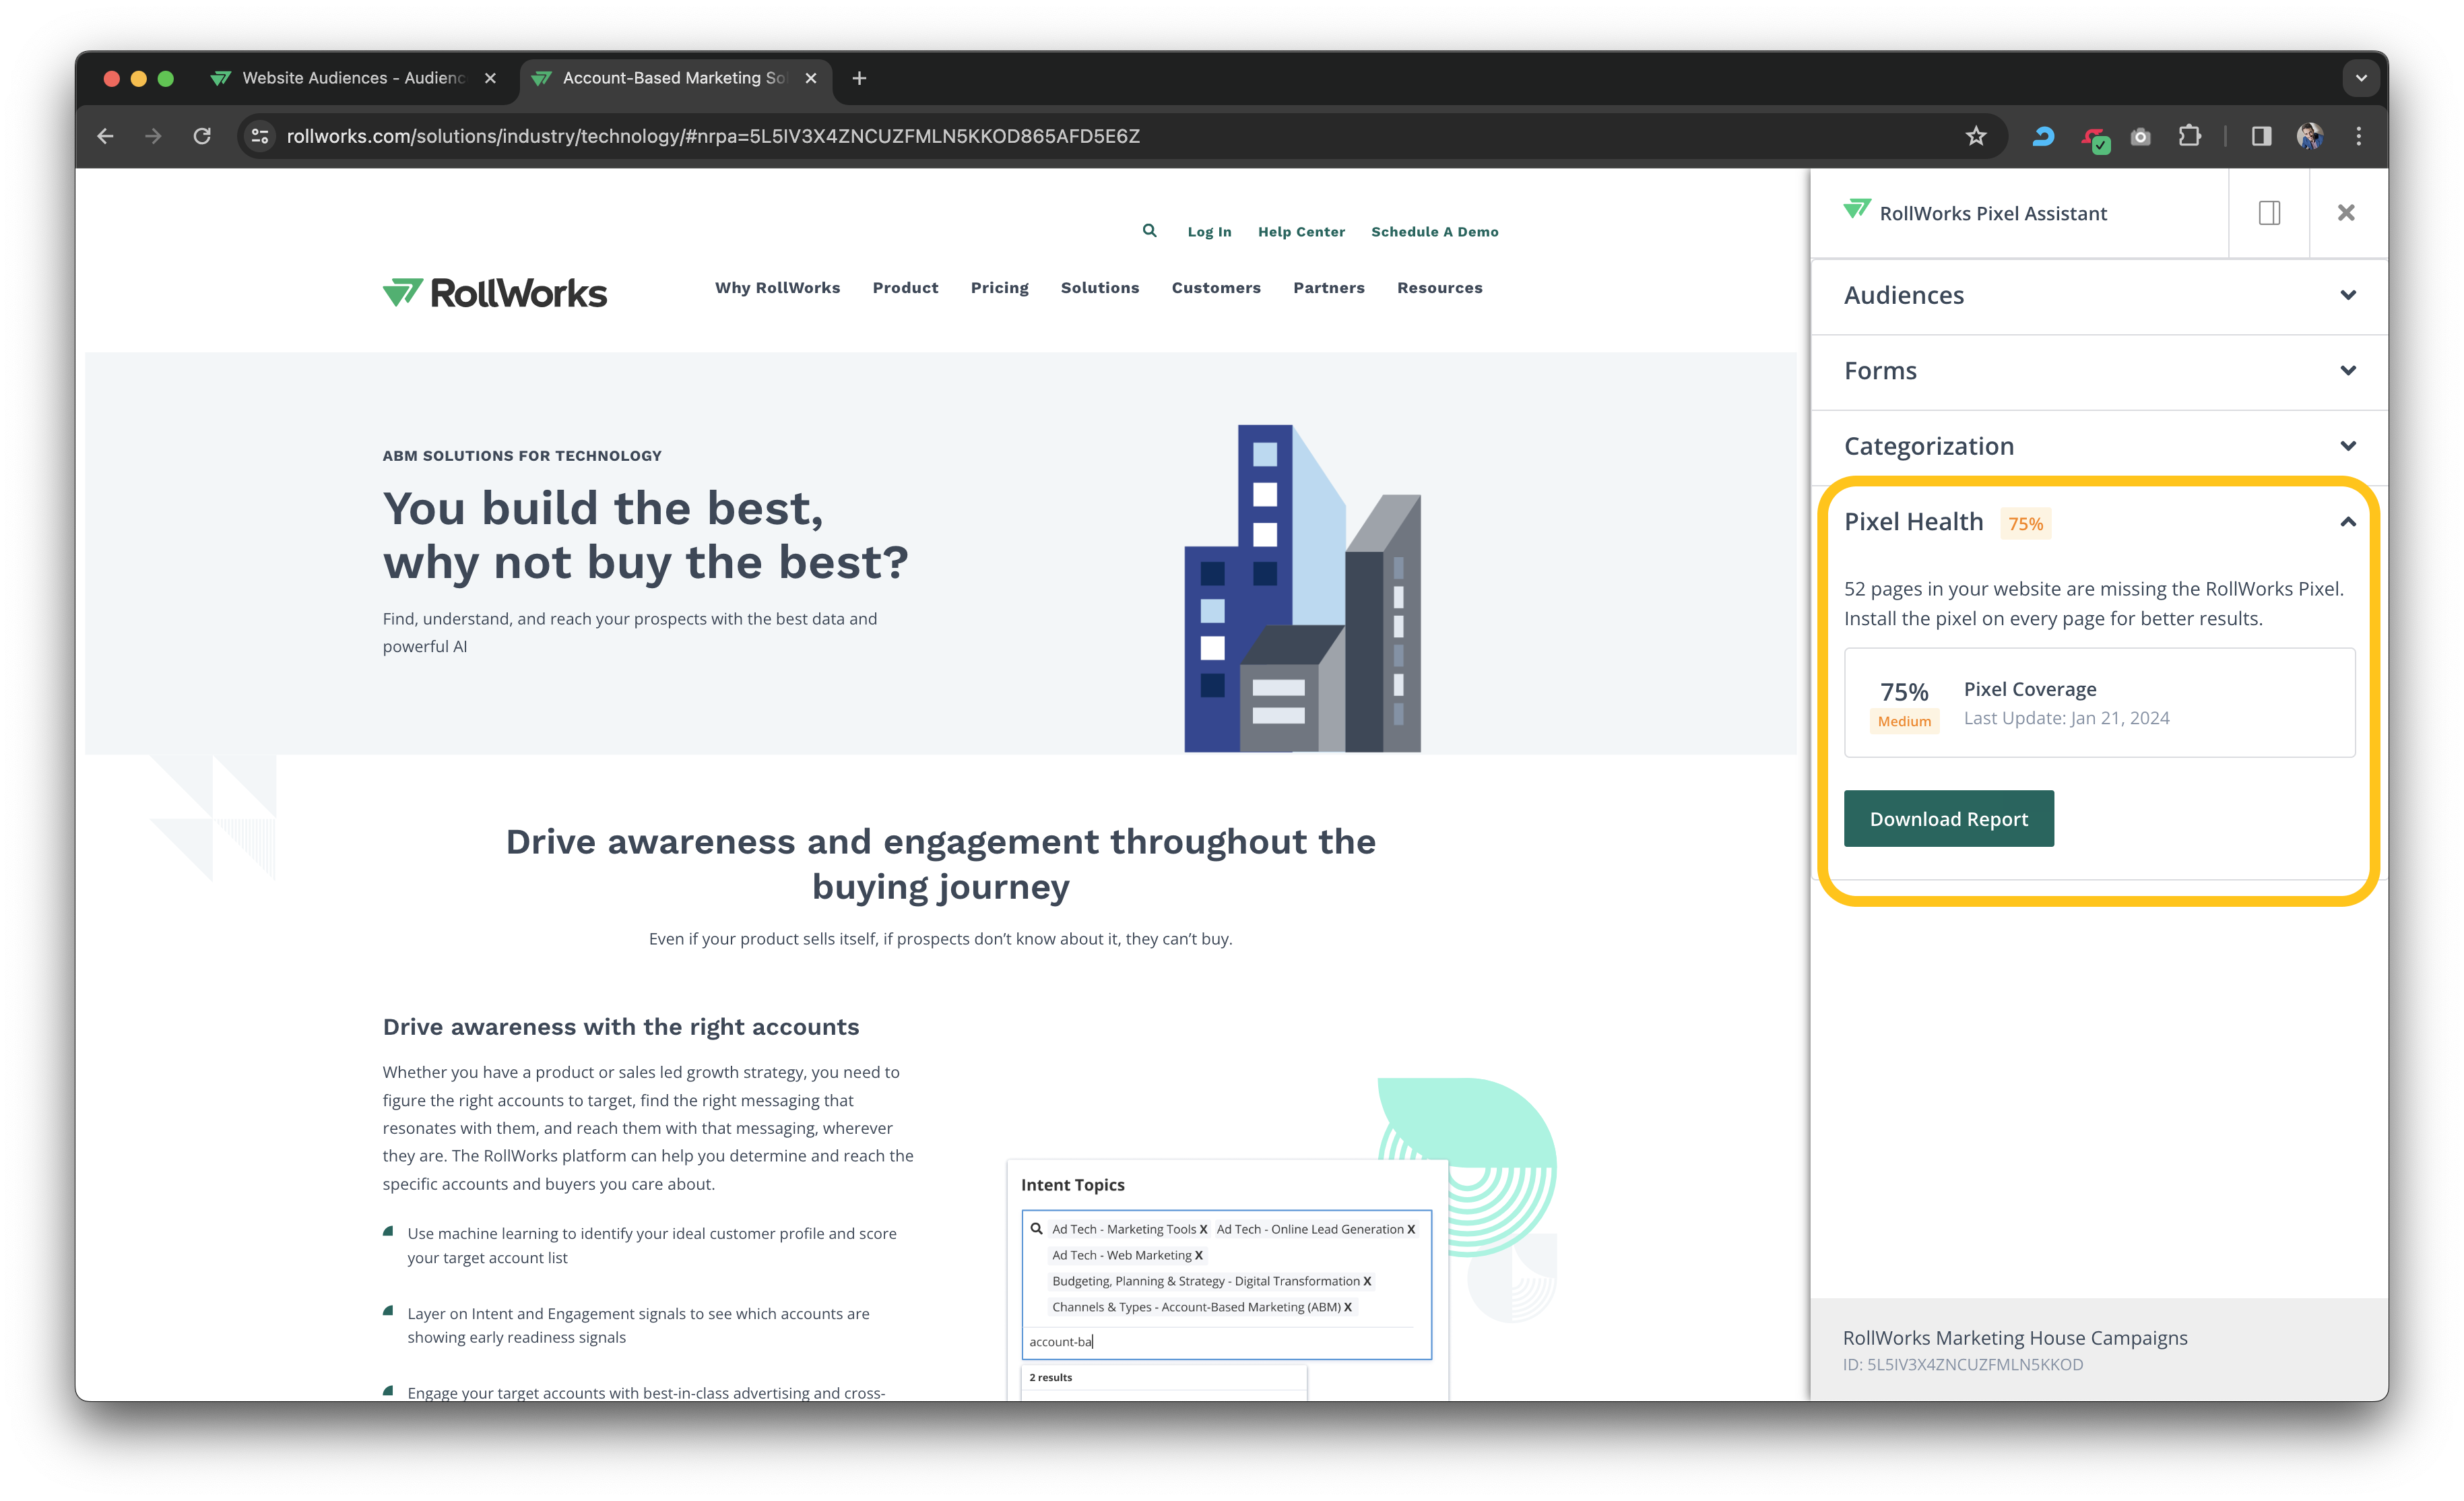This screenshot has height=1501, width=2464.
Task: Open the Customers menu
Action: click(x=1216, y=288)
